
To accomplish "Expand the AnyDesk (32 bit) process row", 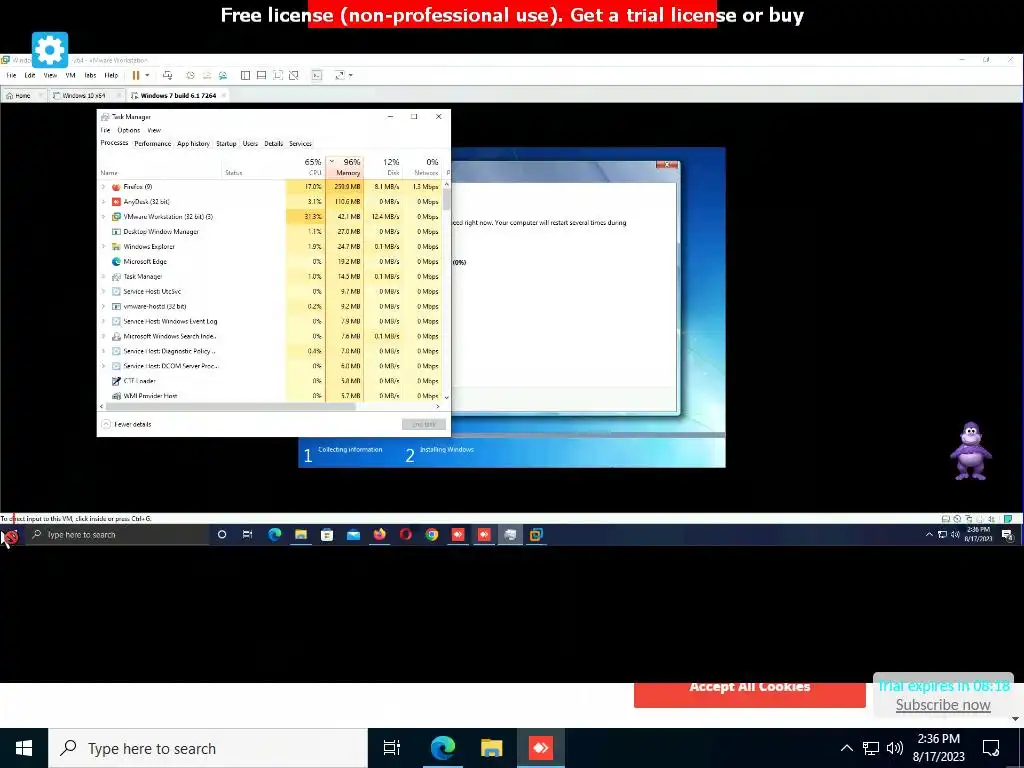I will (x=103, y=202).
